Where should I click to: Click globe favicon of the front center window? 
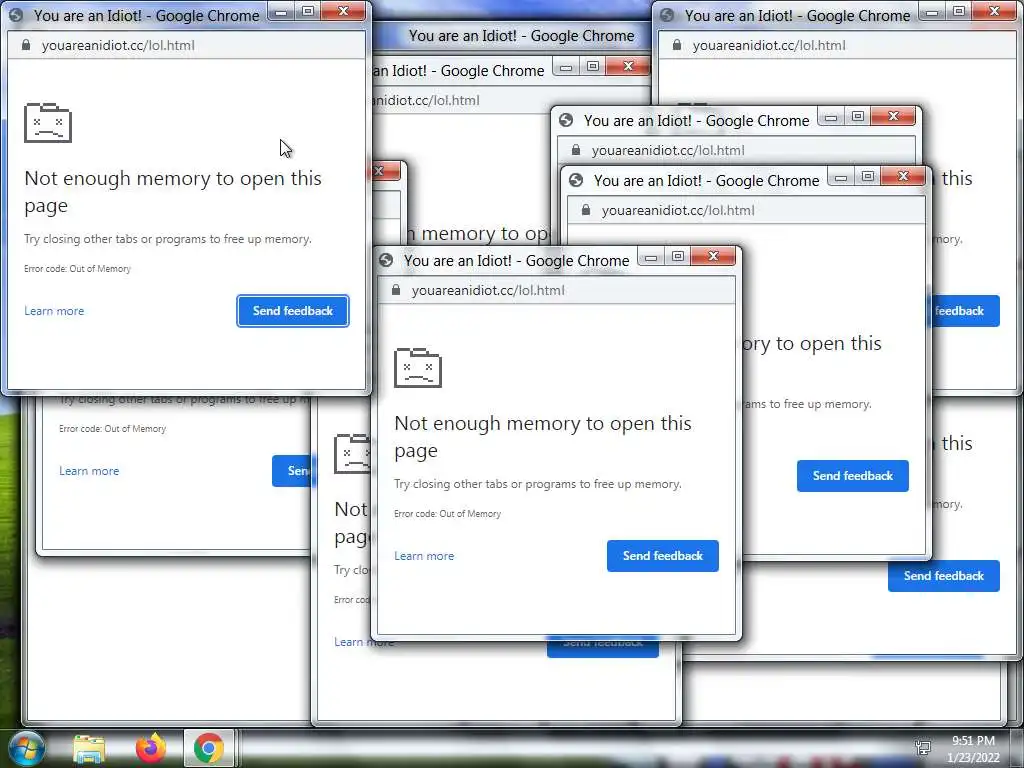[386, 261]
